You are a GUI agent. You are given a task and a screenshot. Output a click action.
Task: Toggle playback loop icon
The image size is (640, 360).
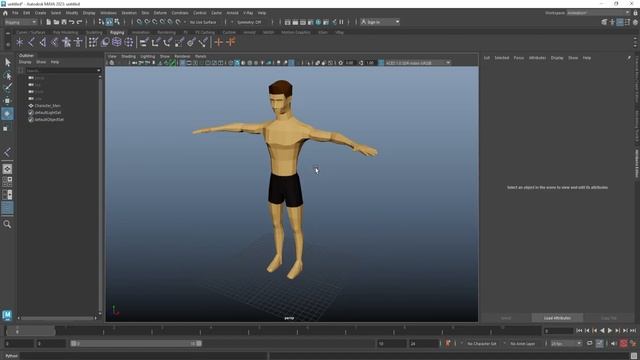tap(589, 344)
